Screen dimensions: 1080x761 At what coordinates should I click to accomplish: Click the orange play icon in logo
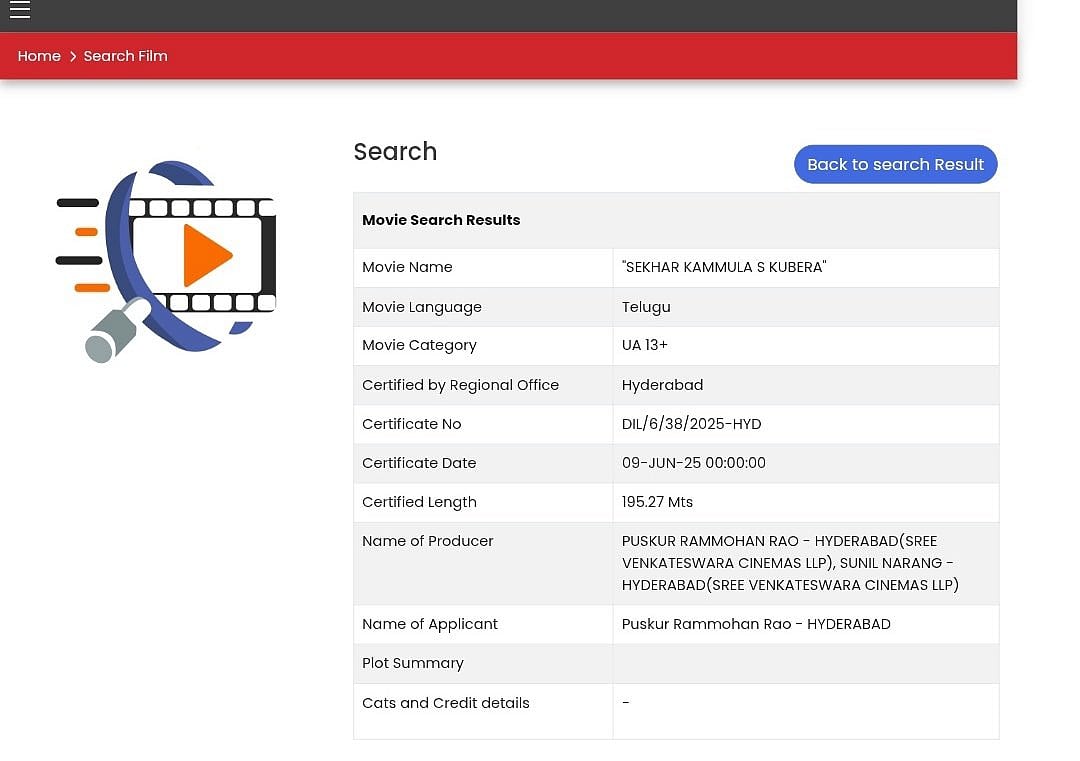coord(206,255)
